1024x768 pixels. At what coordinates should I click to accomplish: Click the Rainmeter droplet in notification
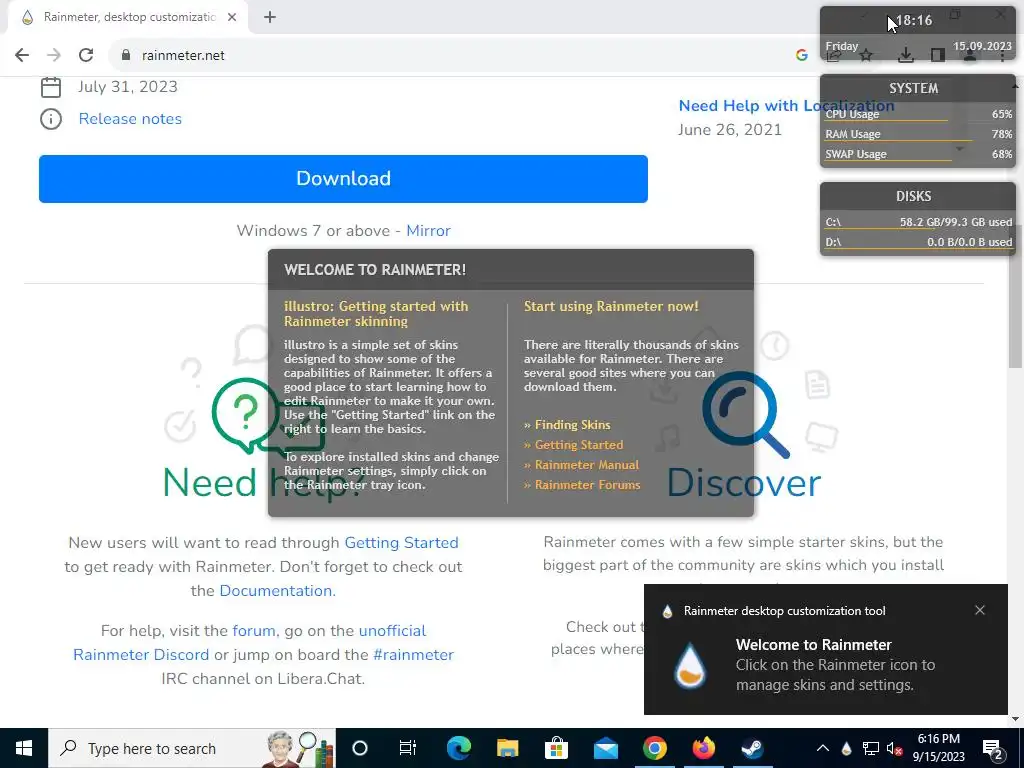(x=690, y=665)
